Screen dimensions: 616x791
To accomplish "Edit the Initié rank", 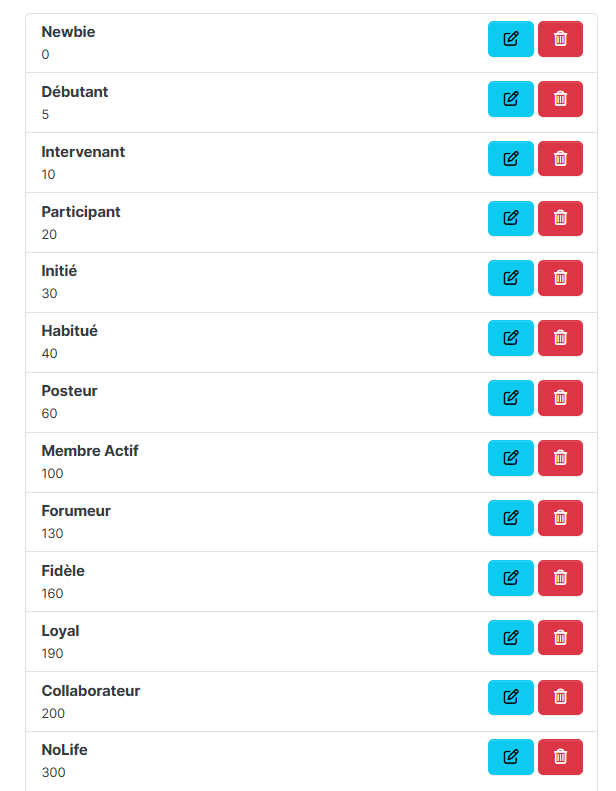I will pyautogui.click(x=511, y=278).
